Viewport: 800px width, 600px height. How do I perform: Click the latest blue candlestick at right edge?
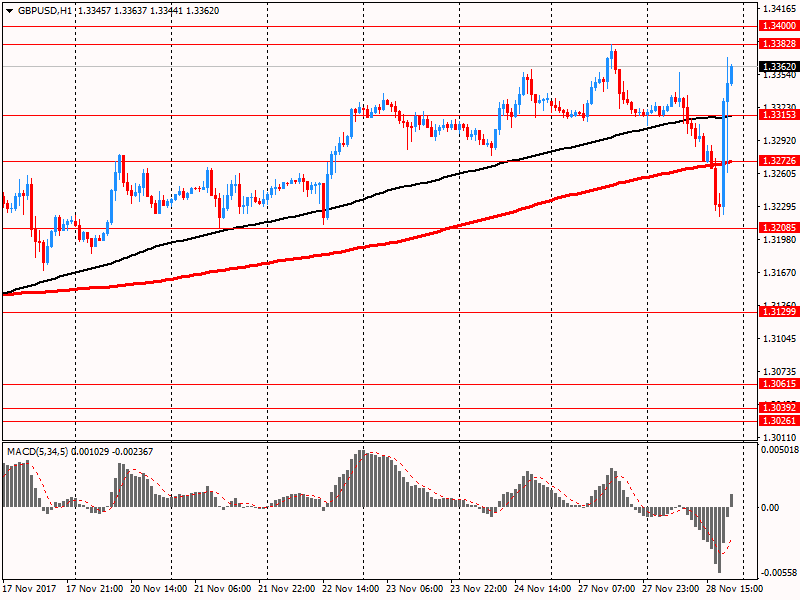pos(732,75)
